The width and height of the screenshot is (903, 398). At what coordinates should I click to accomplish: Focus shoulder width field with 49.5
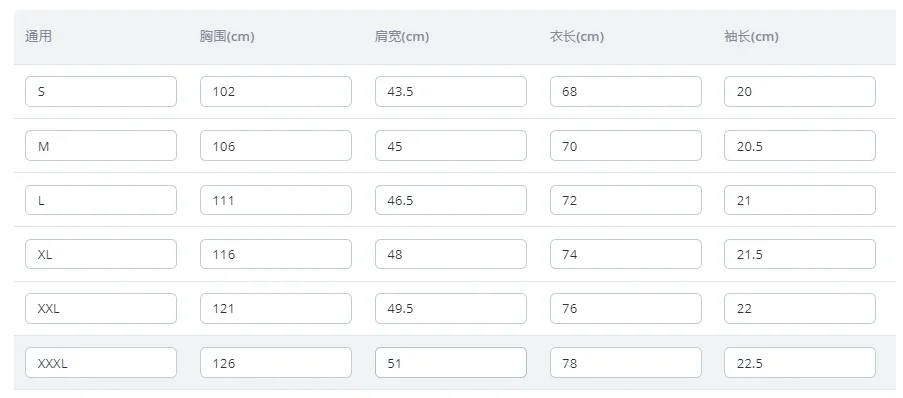(451, 308)
